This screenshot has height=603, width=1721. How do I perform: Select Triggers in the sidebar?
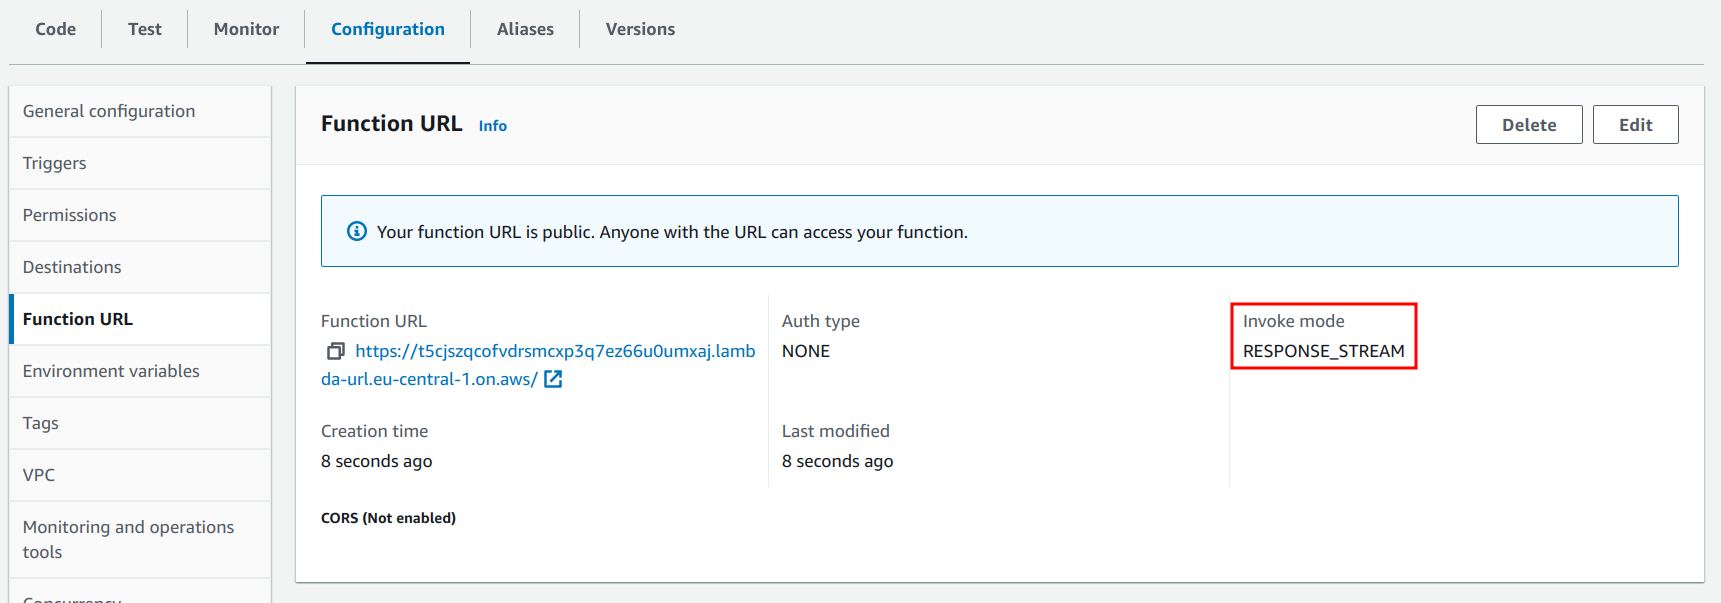pos(140,163)
